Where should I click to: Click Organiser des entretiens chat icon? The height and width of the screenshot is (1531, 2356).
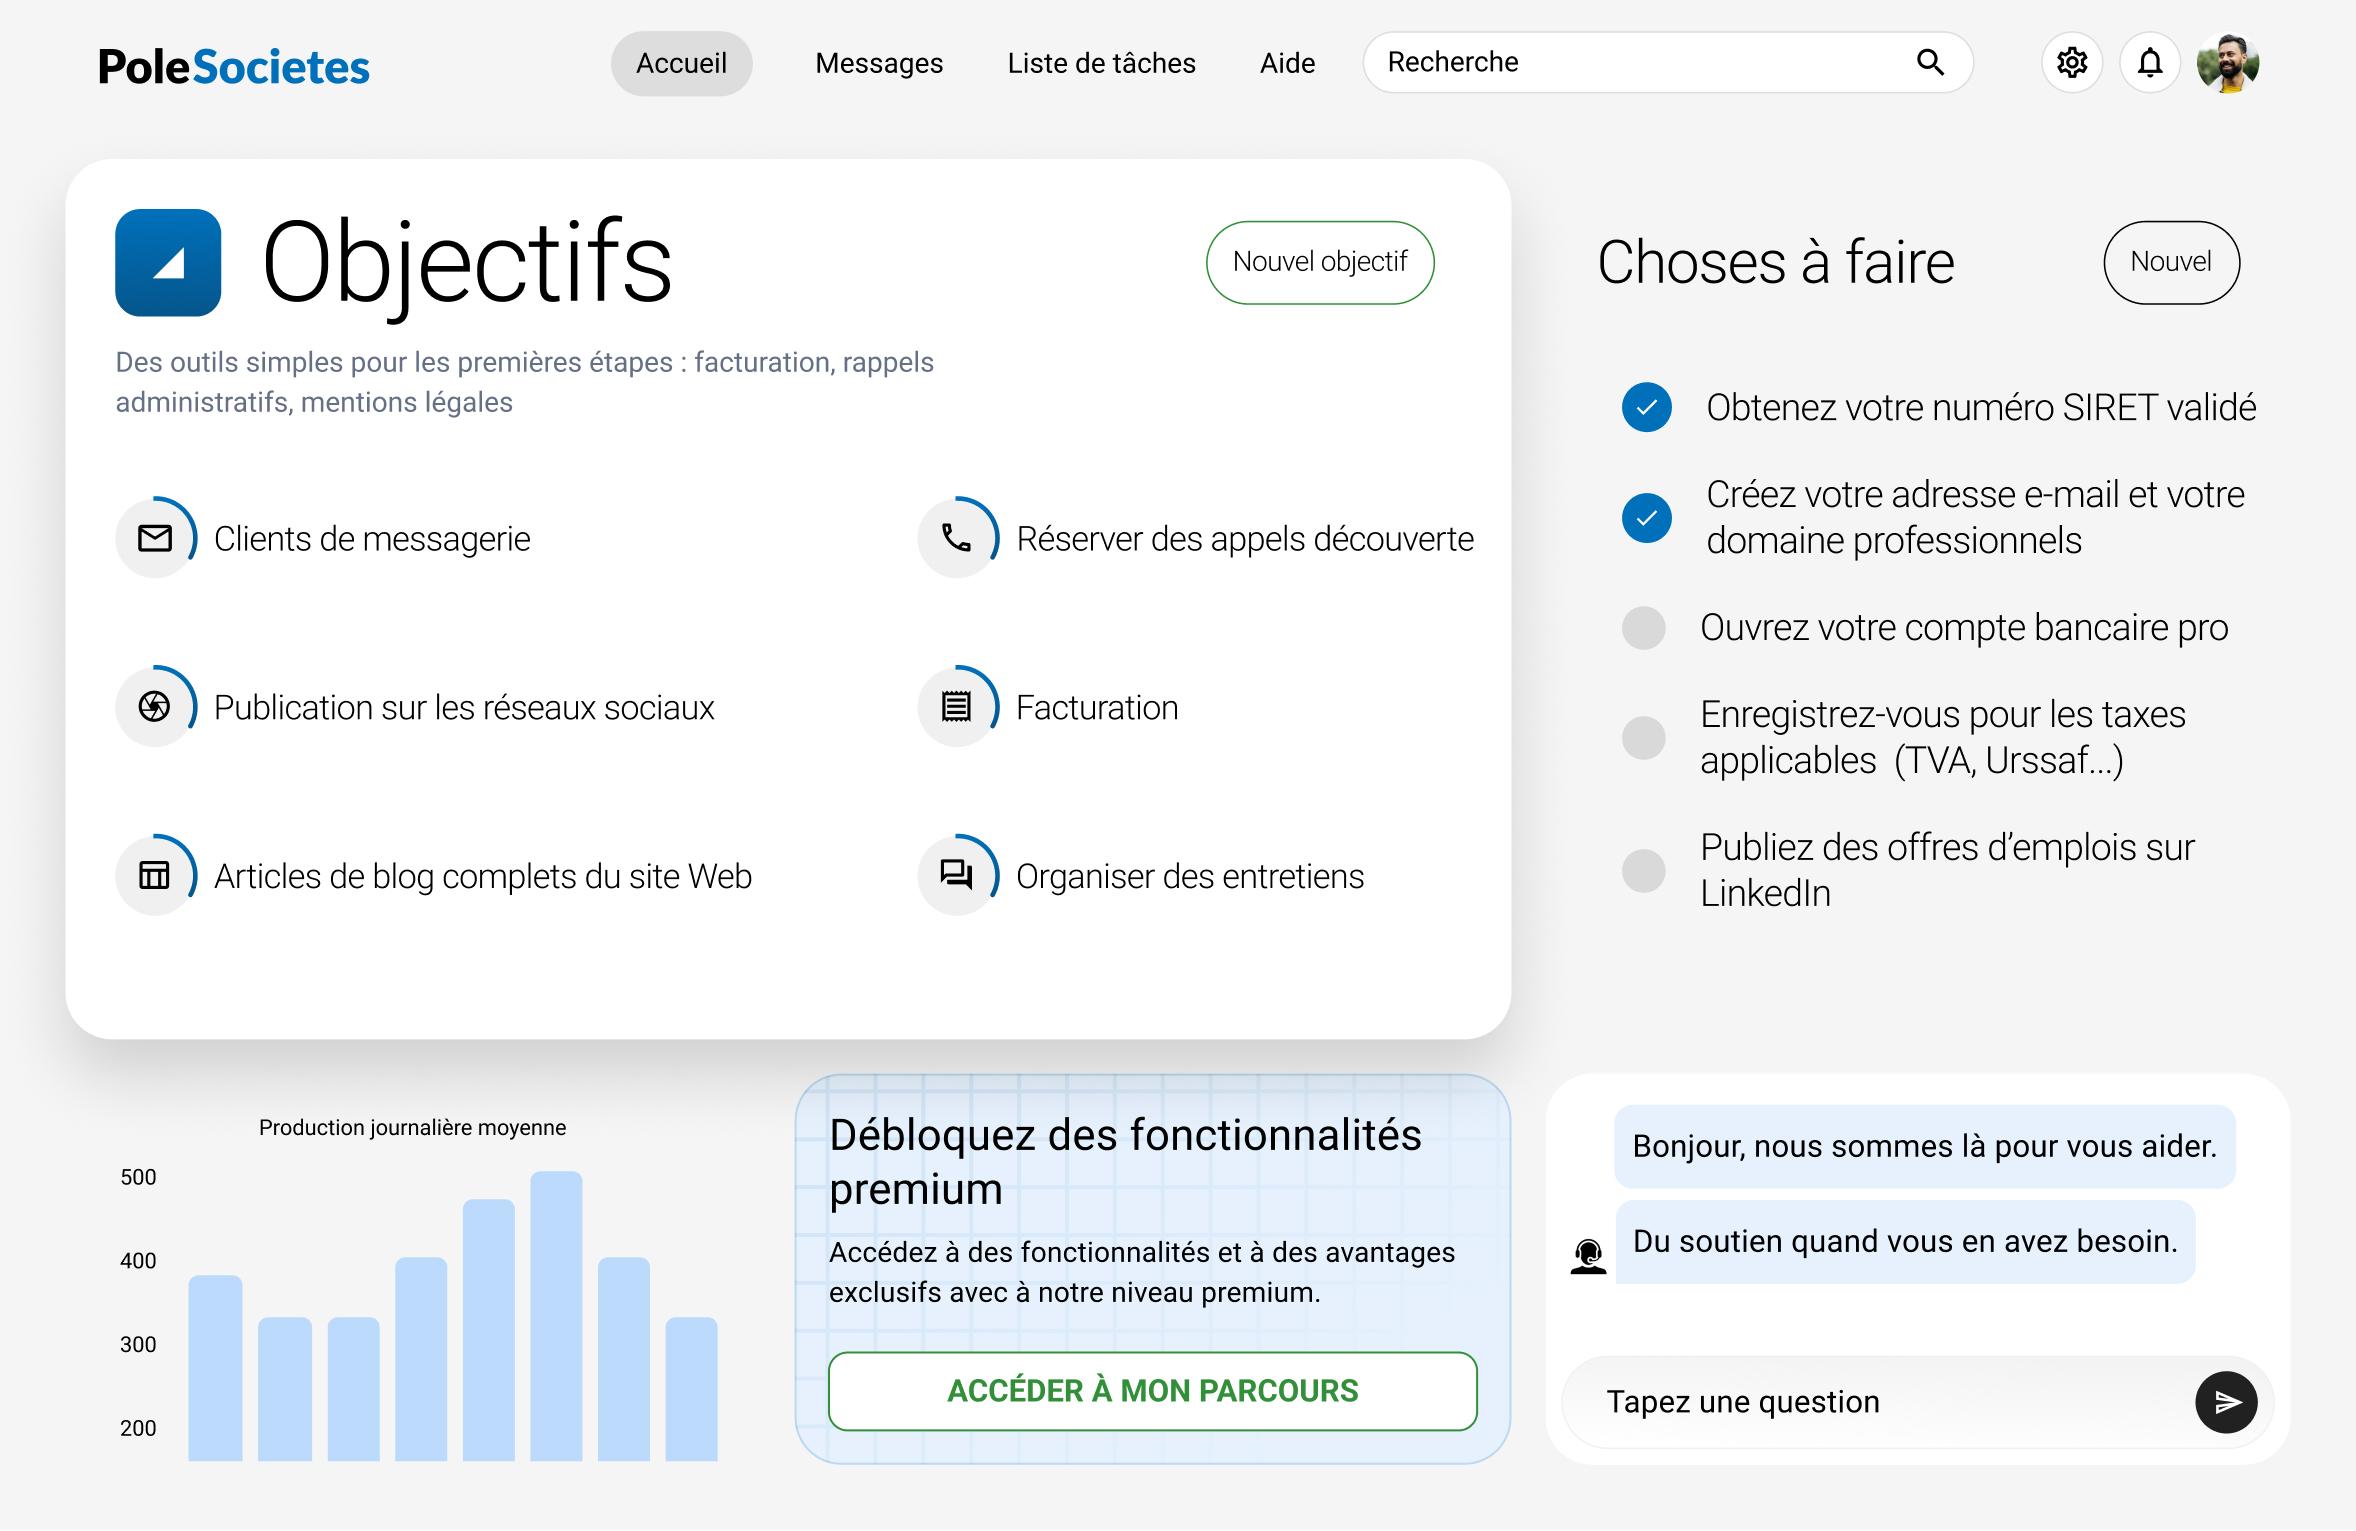click(x=956, y=876)
